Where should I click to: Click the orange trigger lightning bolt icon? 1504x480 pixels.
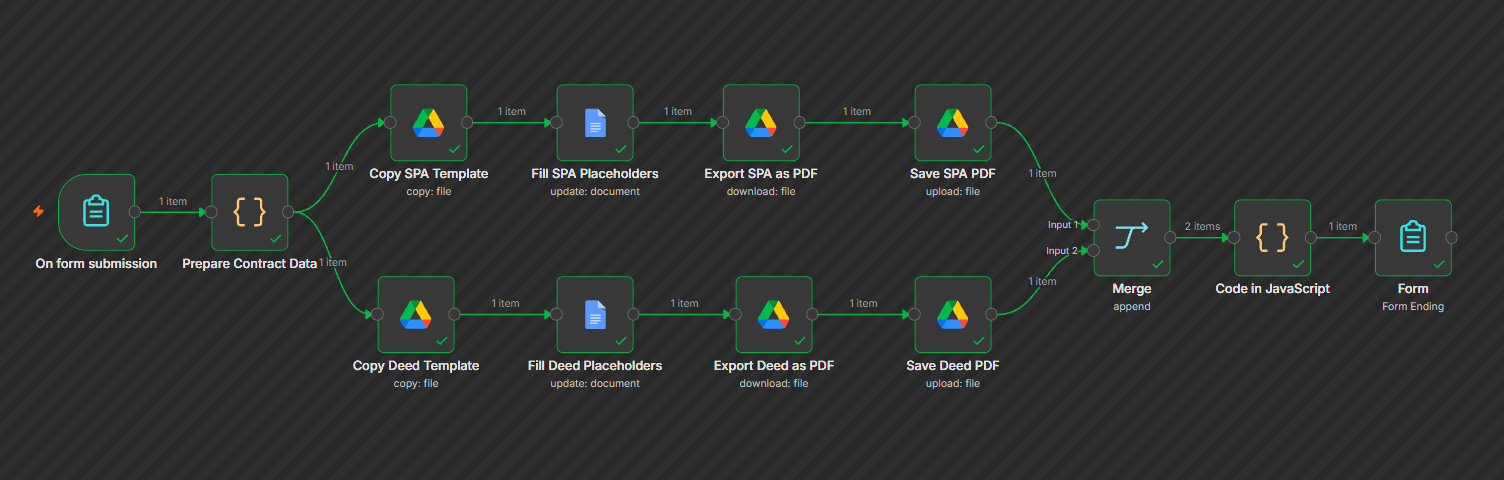pos(38,212)
